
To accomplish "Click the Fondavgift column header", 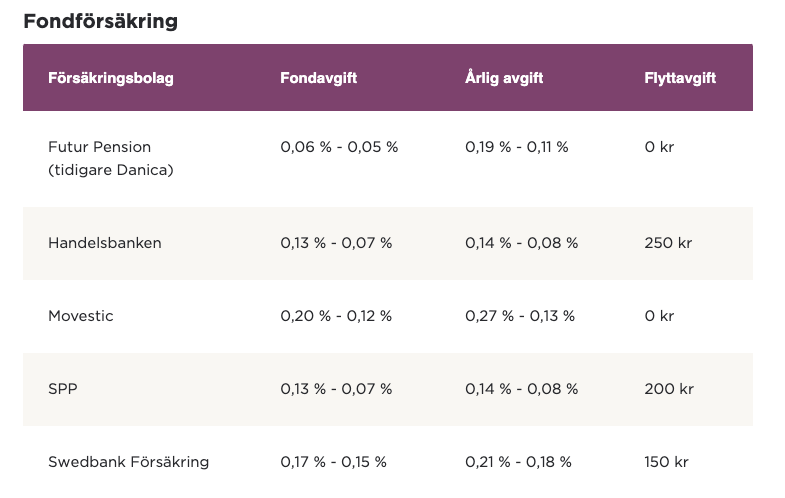I will click(319, 78).
